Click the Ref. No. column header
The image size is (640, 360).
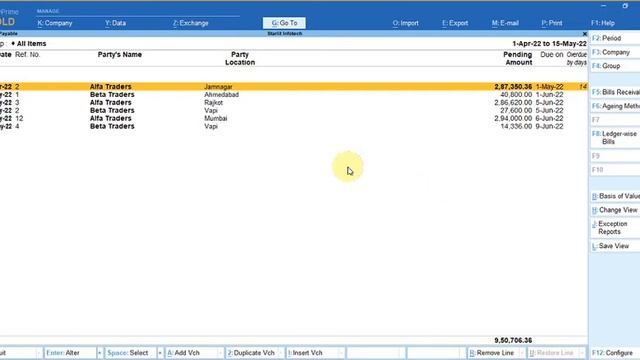pos(27,55)
